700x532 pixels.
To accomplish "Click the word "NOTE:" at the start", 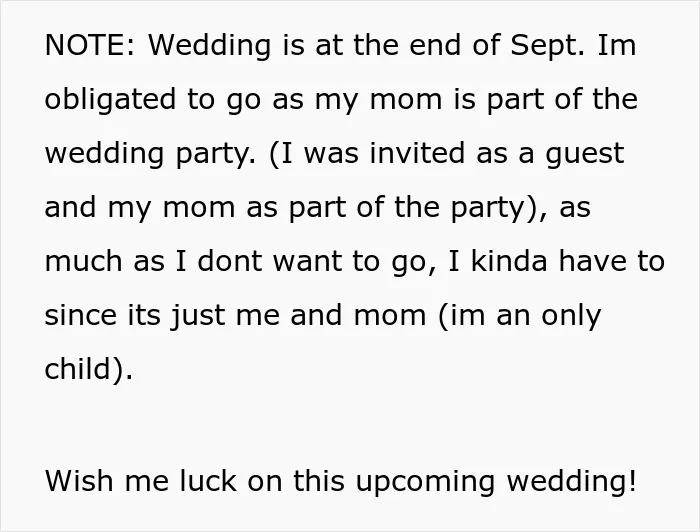I will 89,45.
